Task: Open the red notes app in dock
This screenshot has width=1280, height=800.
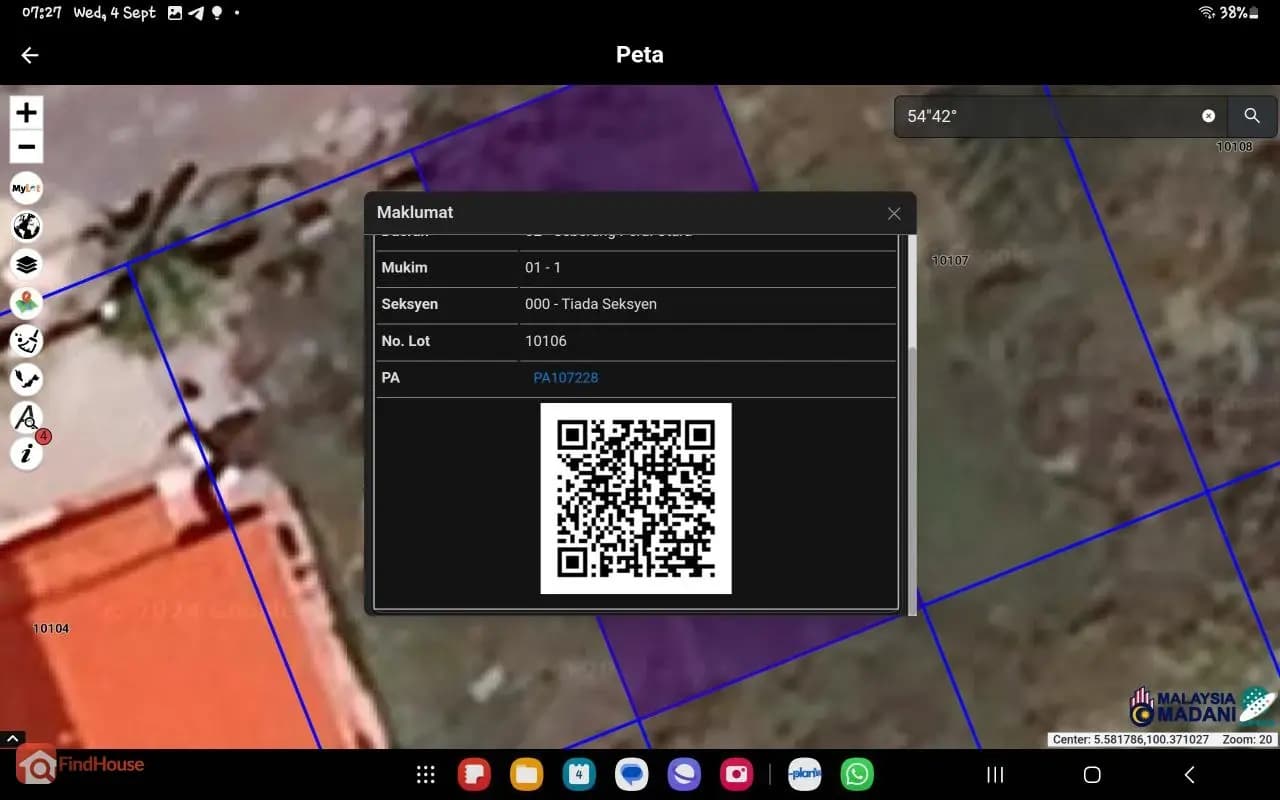Action: pos(474,774)
